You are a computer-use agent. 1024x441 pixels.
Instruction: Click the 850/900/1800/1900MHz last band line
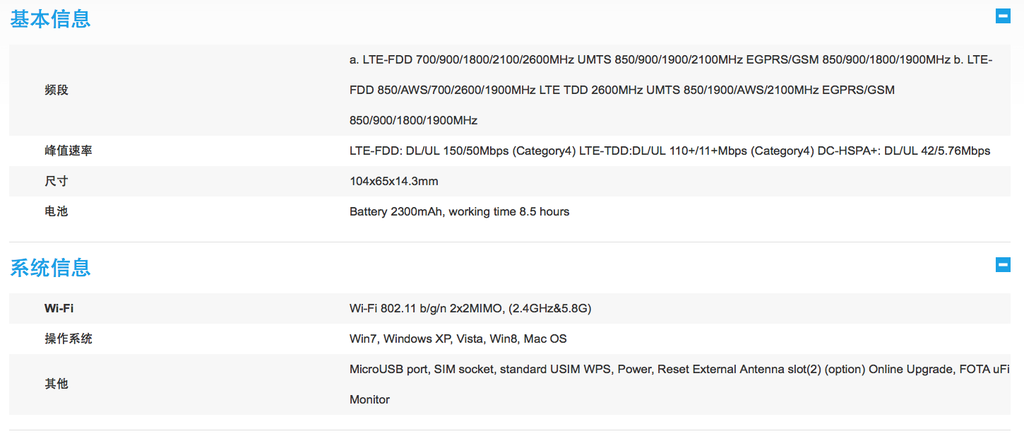[x=413, y=120]
